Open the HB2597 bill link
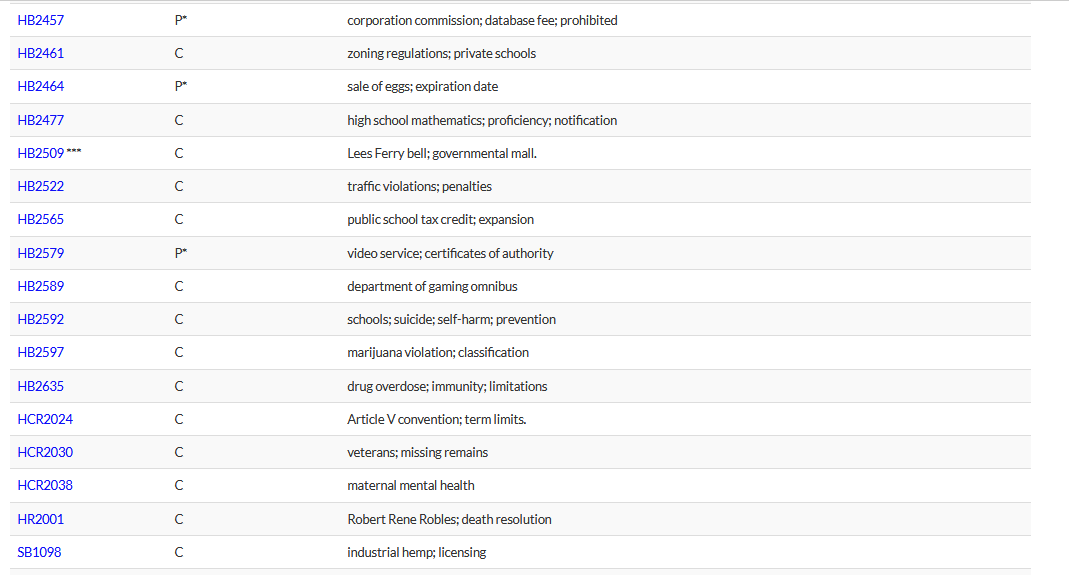 (x=40, y=353)
